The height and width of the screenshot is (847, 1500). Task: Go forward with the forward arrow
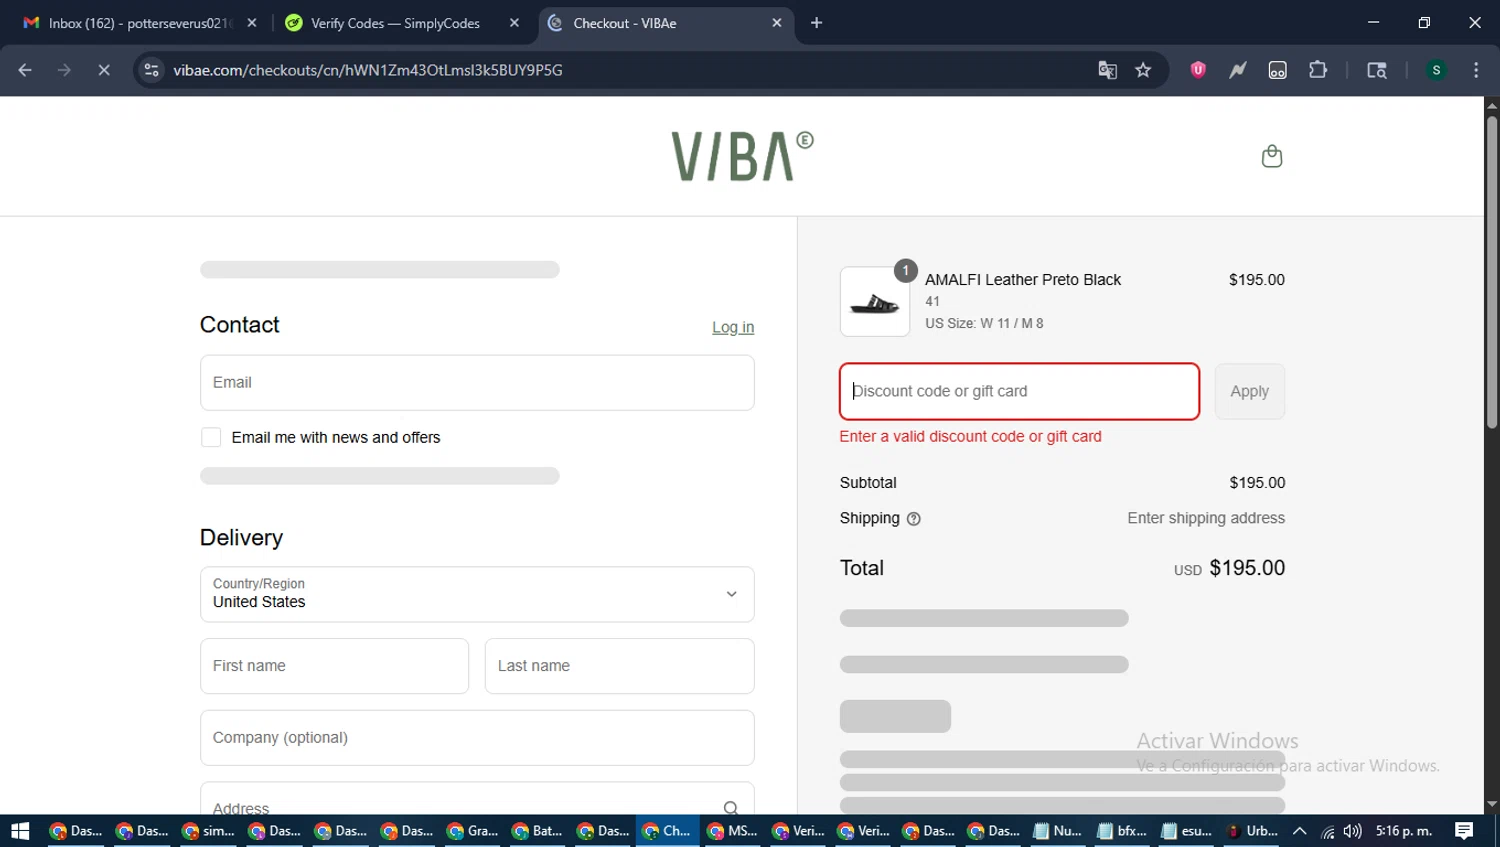(x=64, y=70)
